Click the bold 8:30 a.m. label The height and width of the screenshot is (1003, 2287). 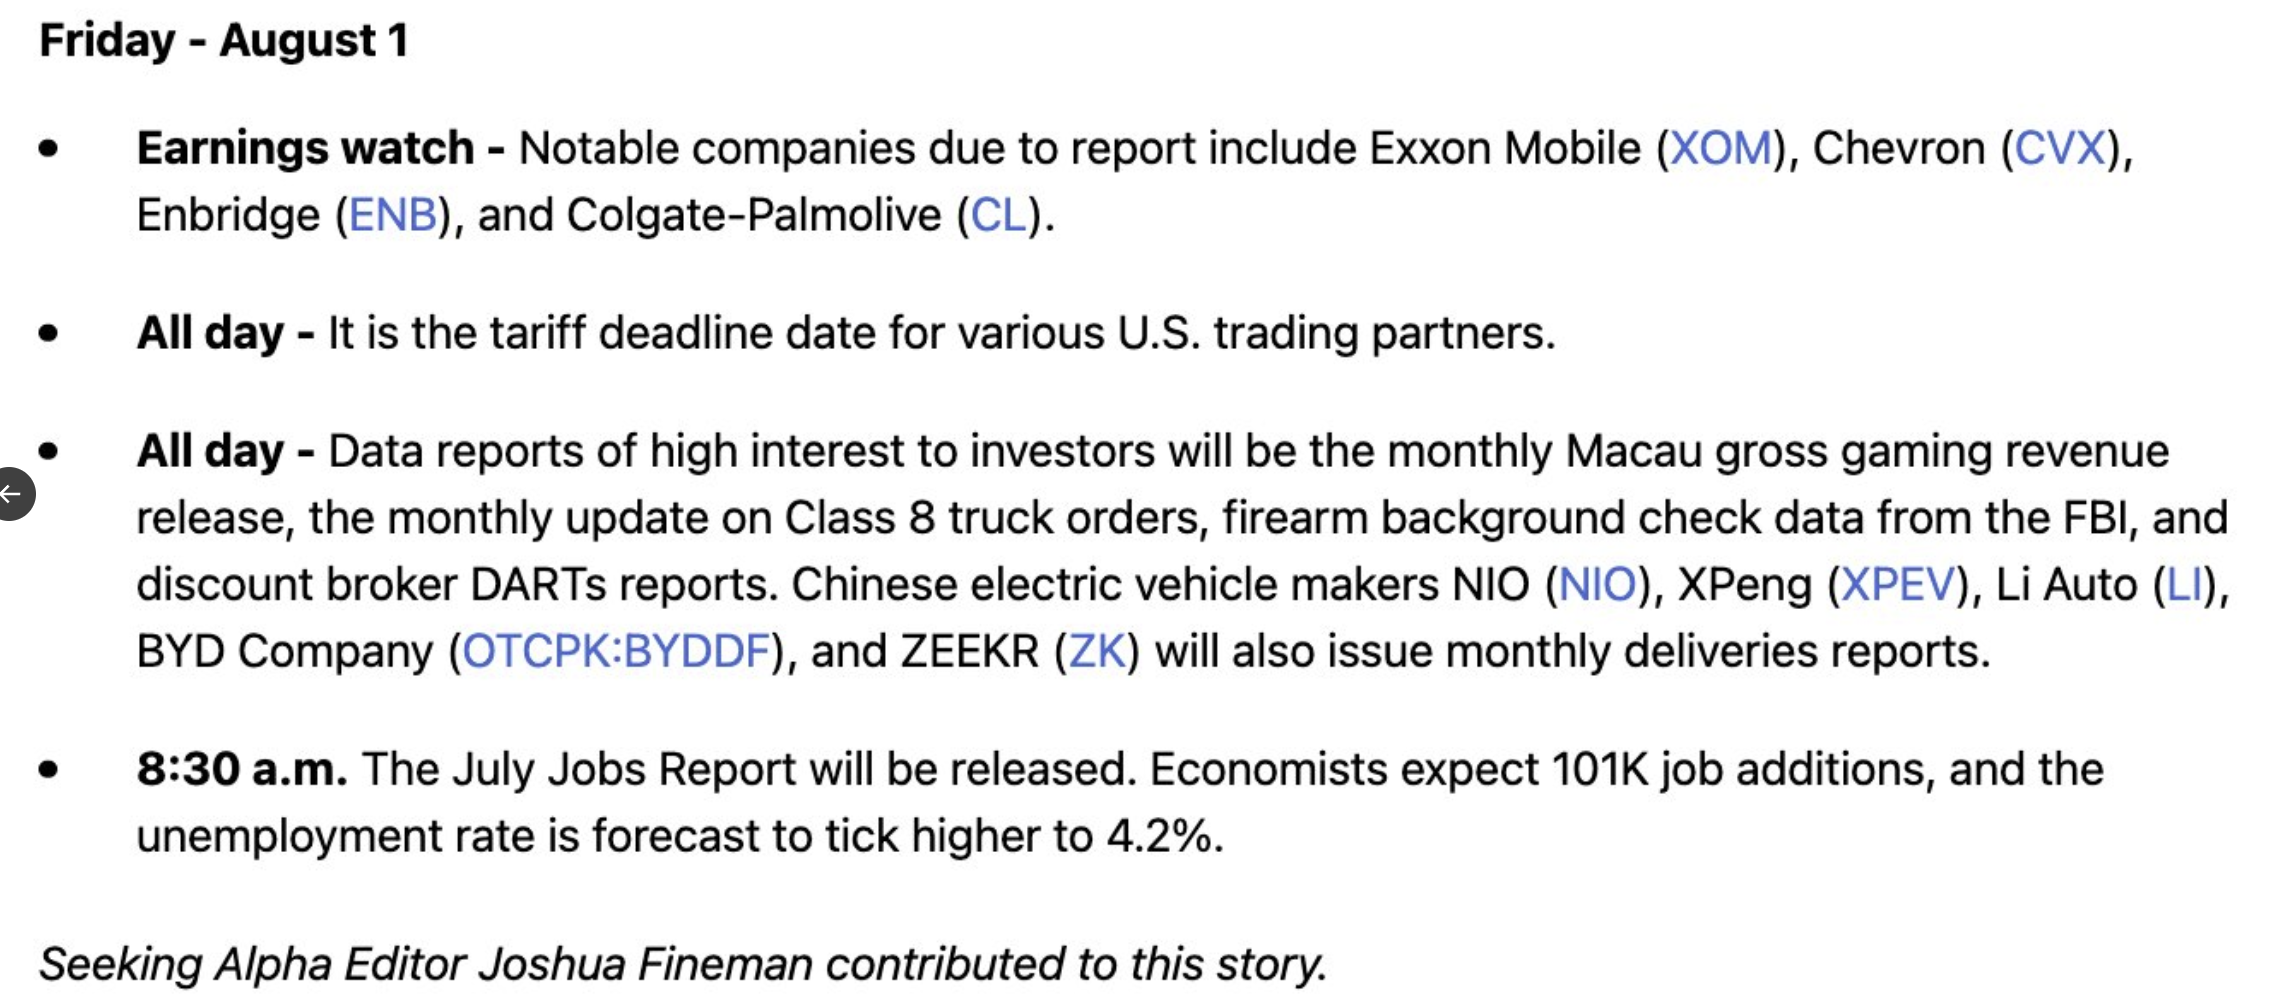point(242,769)
